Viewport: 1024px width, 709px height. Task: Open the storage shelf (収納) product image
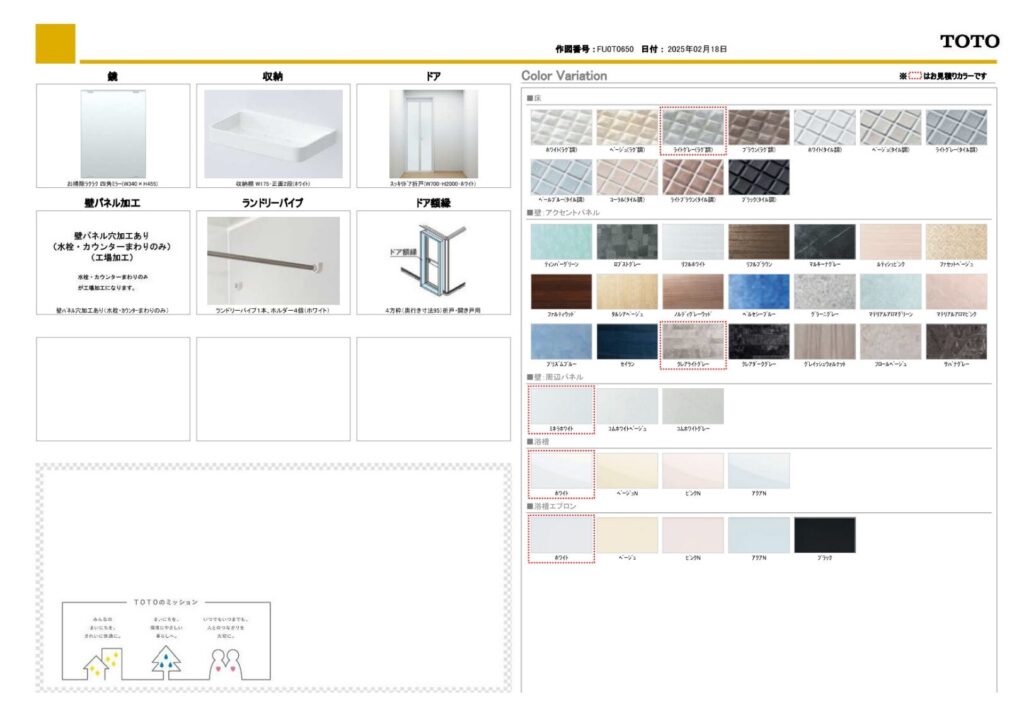[x=273, y=132]
